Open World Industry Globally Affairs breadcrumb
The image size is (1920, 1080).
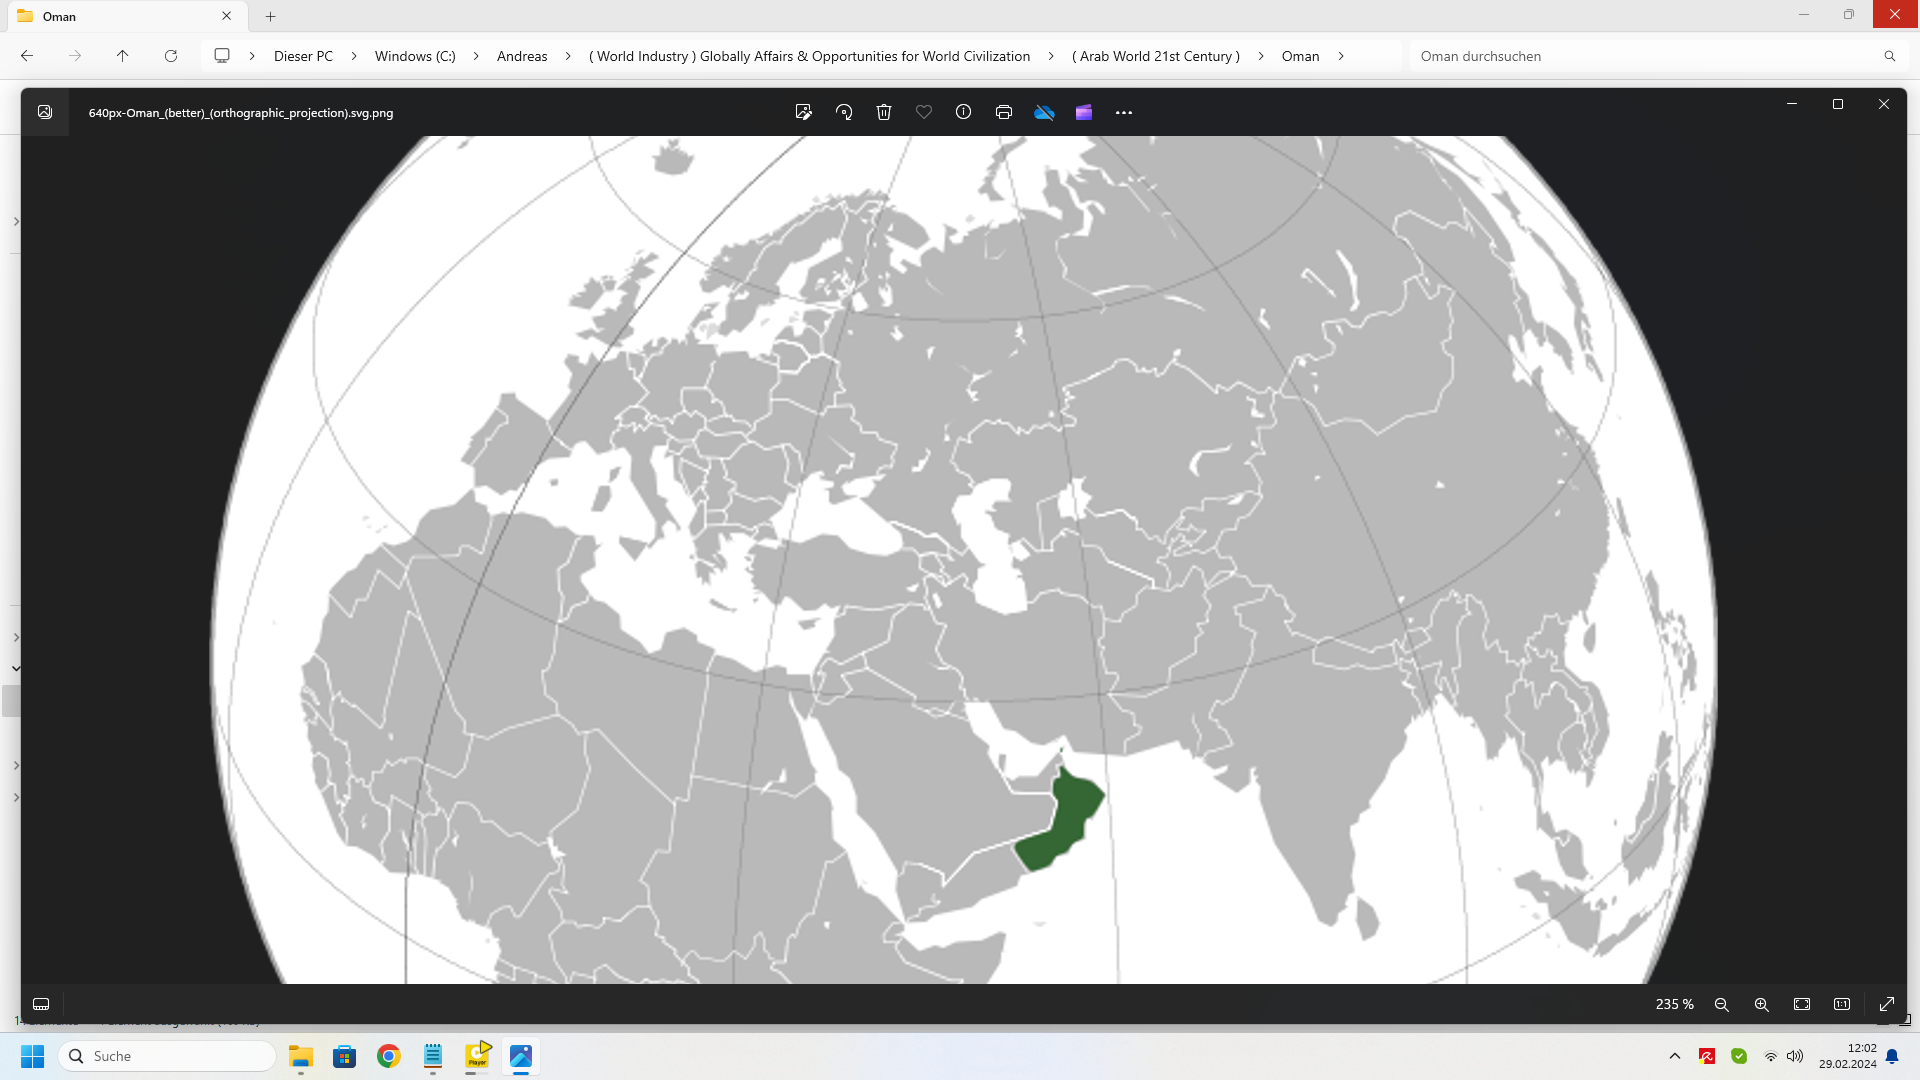809,56
